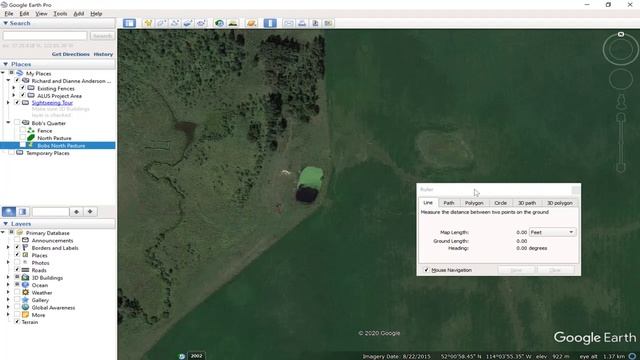
Task: Click the Search button
Action: pos(102,36)
